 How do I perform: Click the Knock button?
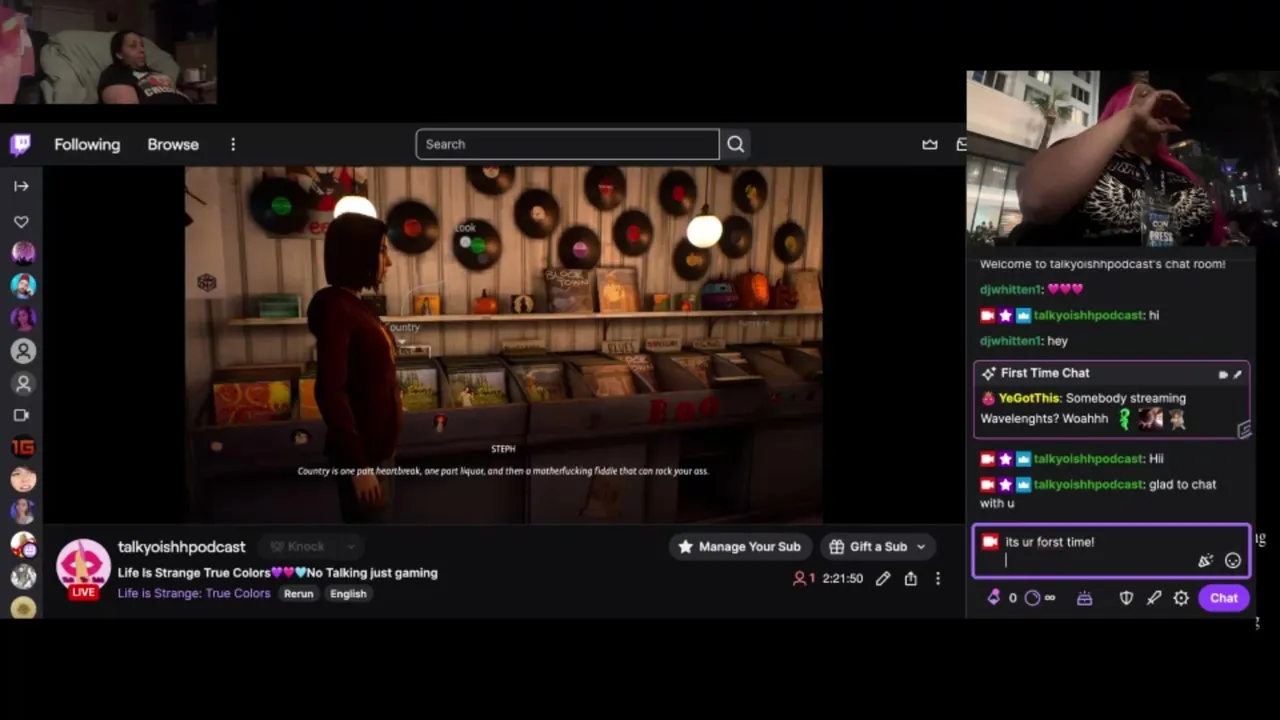298,547
